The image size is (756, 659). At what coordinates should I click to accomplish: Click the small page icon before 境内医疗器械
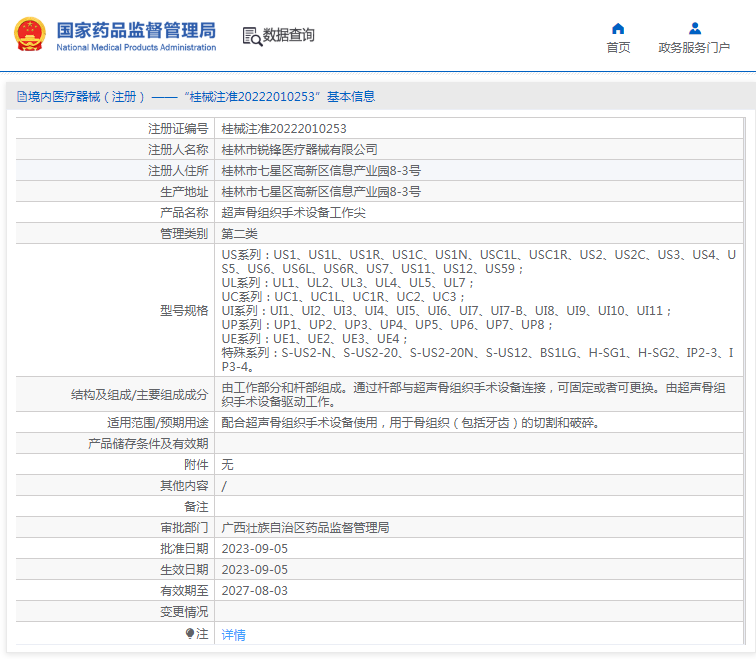tap(21, 97)
